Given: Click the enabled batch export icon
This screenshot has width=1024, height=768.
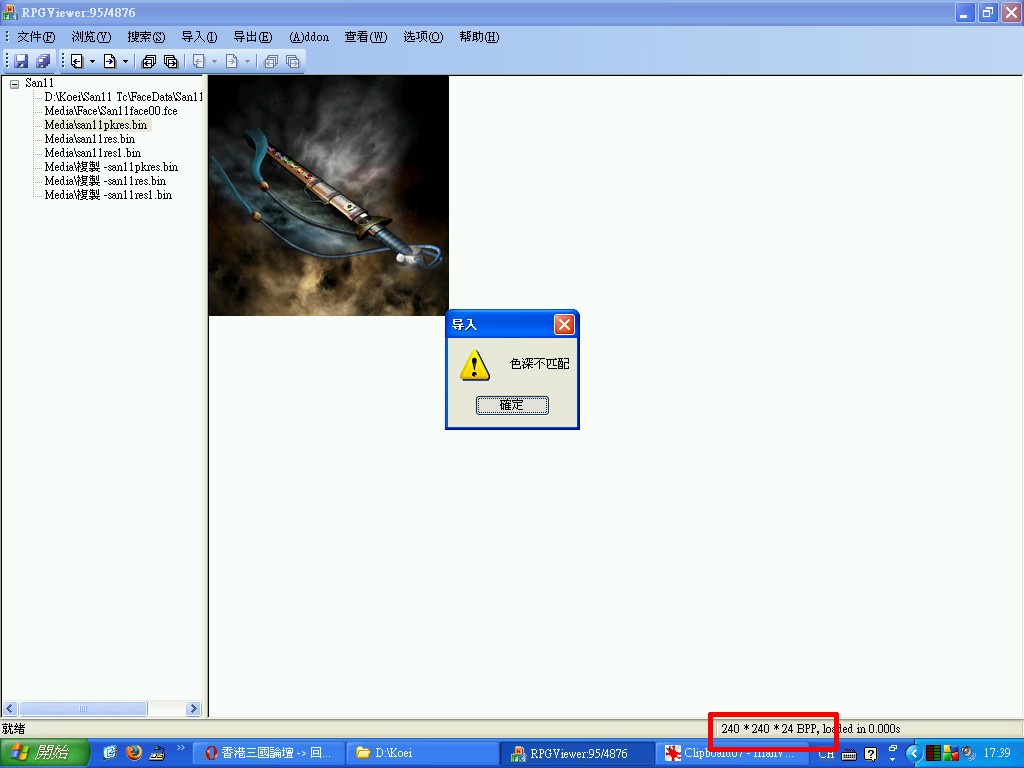Looking at the screenshot, I should pos(170,61).
